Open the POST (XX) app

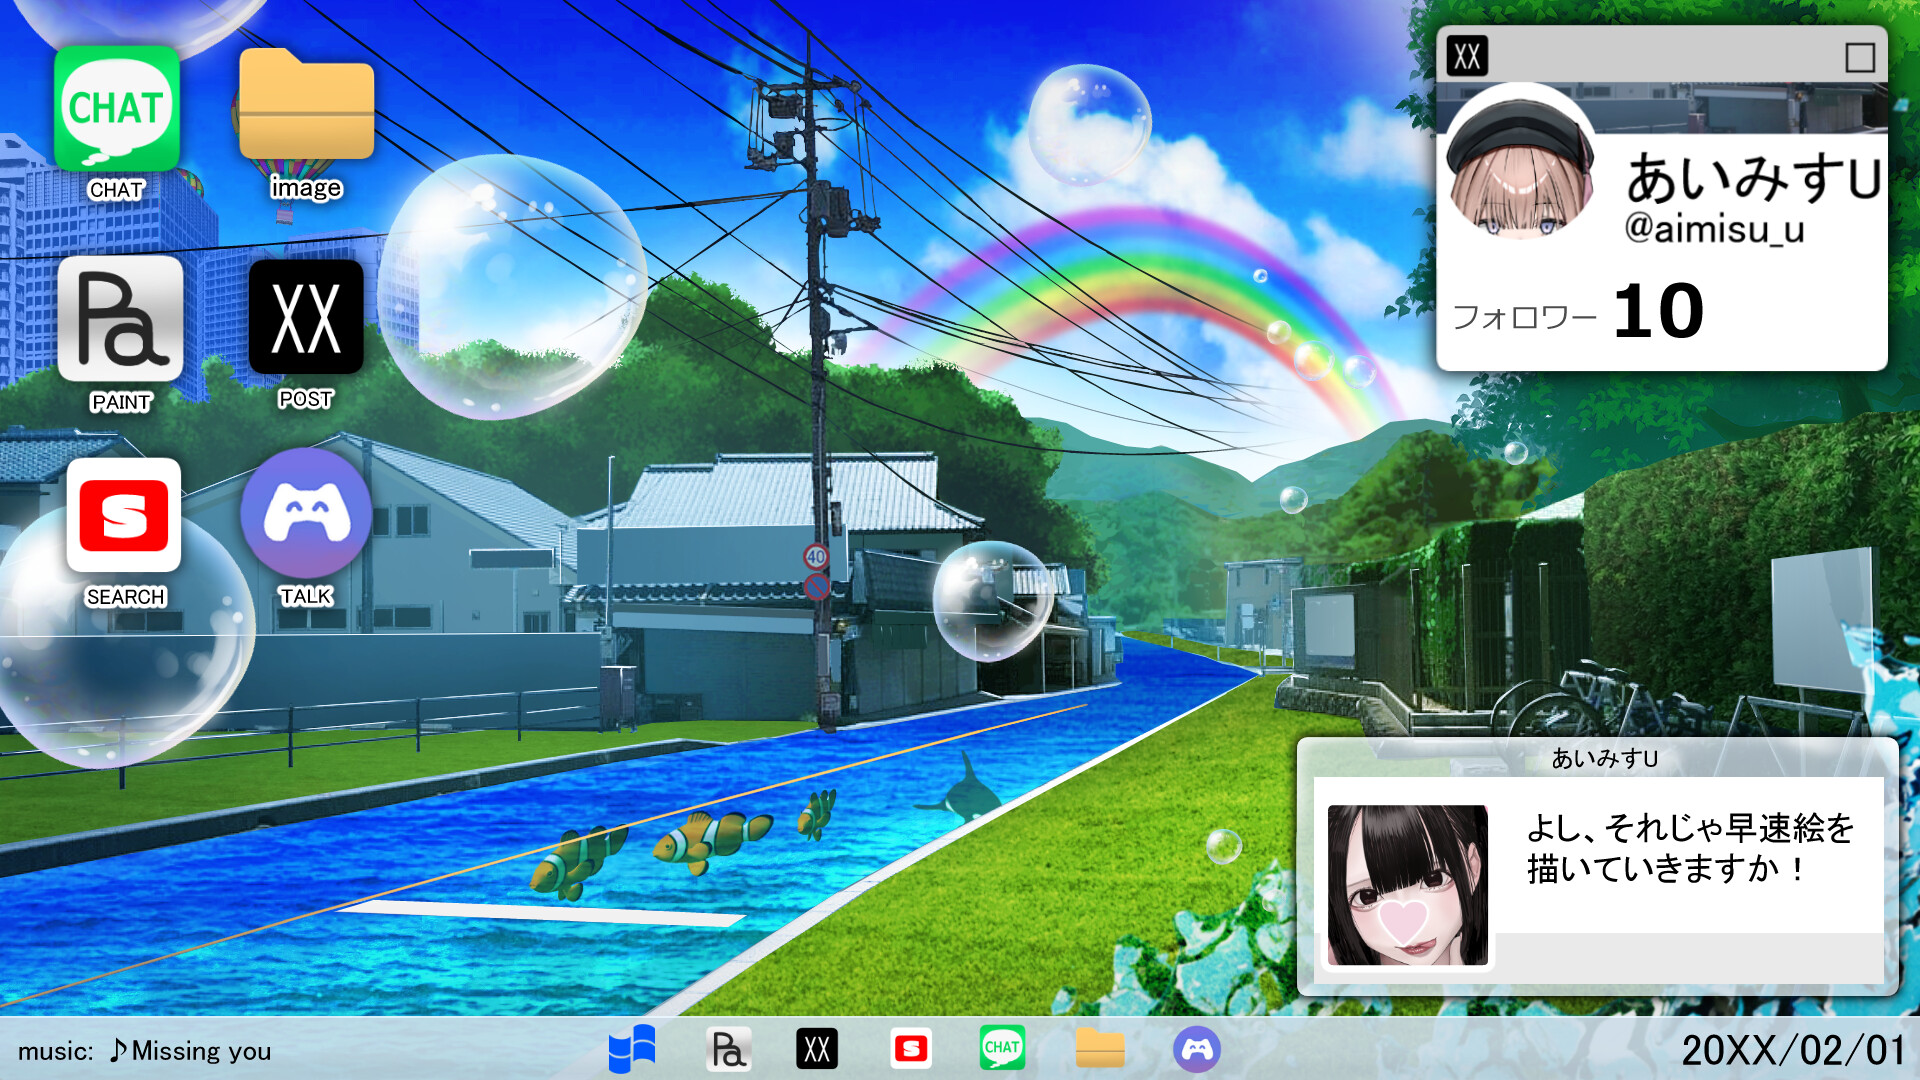[305, 318]
